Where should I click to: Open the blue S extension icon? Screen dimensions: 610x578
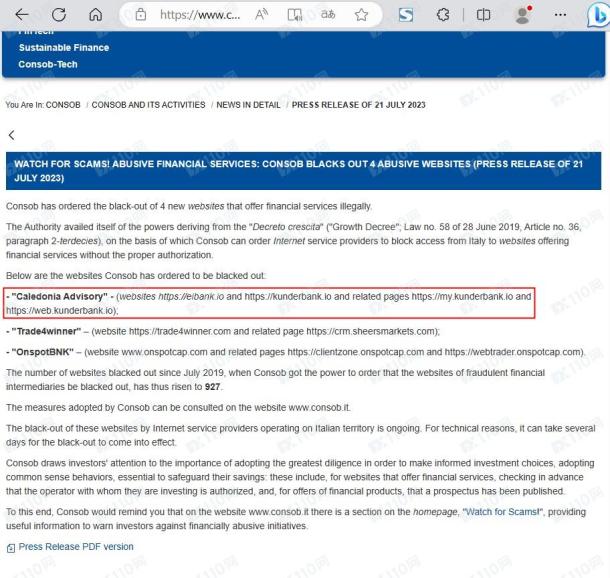406,15
